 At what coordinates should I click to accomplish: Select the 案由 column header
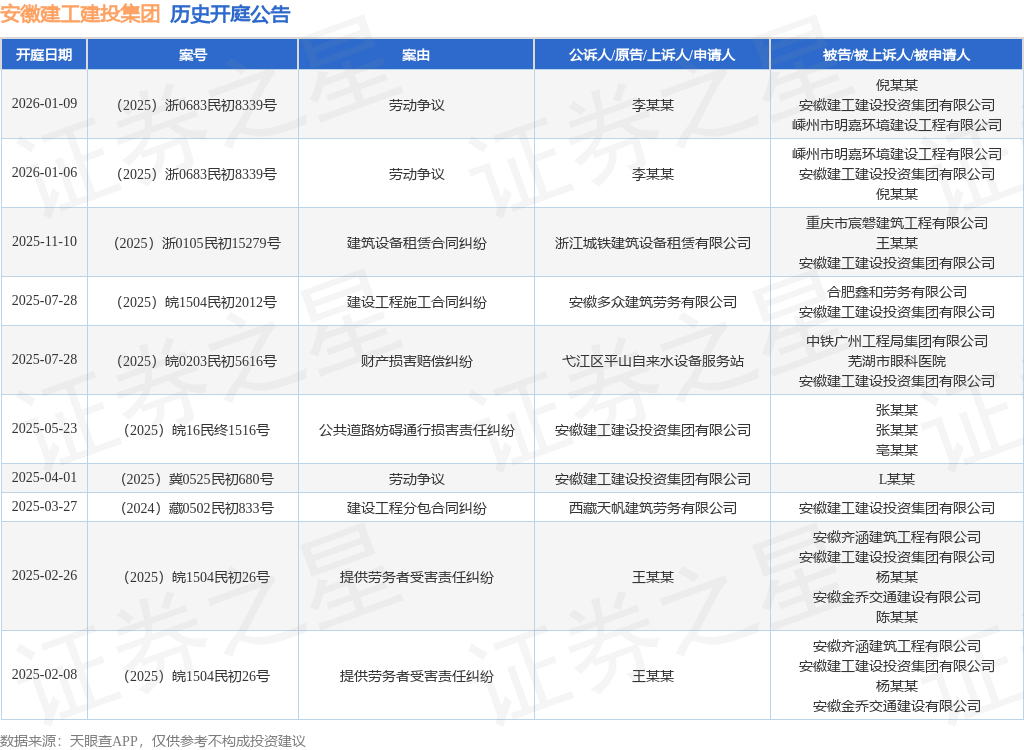coord(416,55)
